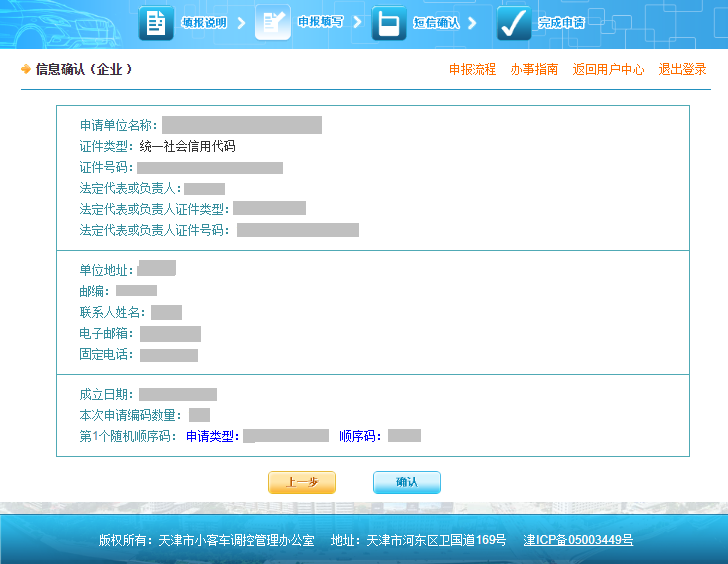The width and height of the screenshot is (728, 564).
Task: Click the chevron arrow after 申报填写
Action: tap(358, 22)
